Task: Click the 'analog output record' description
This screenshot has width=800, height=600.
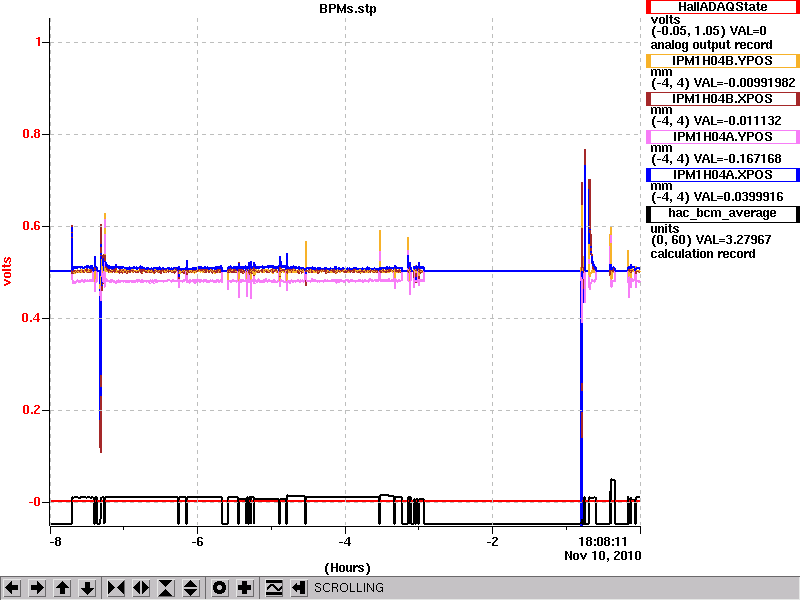Action: [x=711, y=45]
